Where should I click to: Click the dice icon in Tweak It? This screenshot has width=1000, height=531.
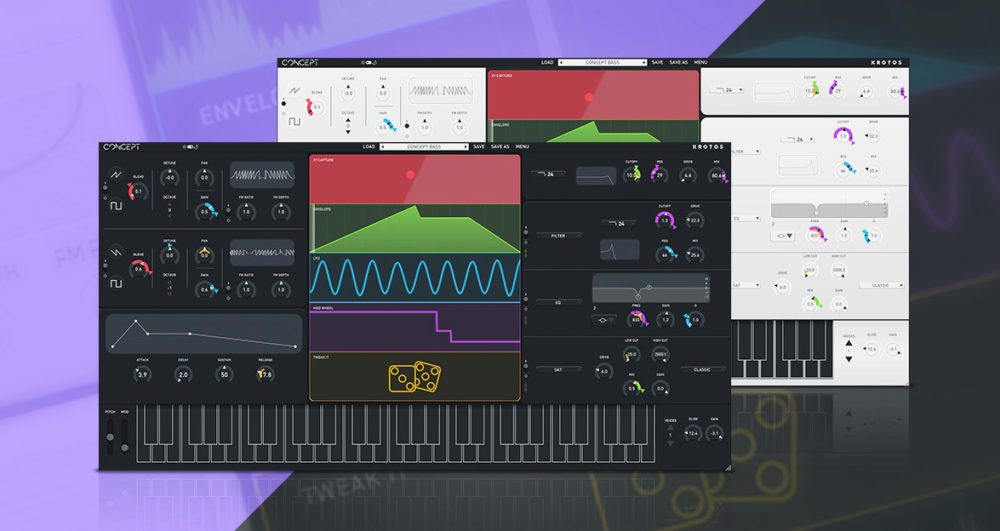[x=415, y=379]
